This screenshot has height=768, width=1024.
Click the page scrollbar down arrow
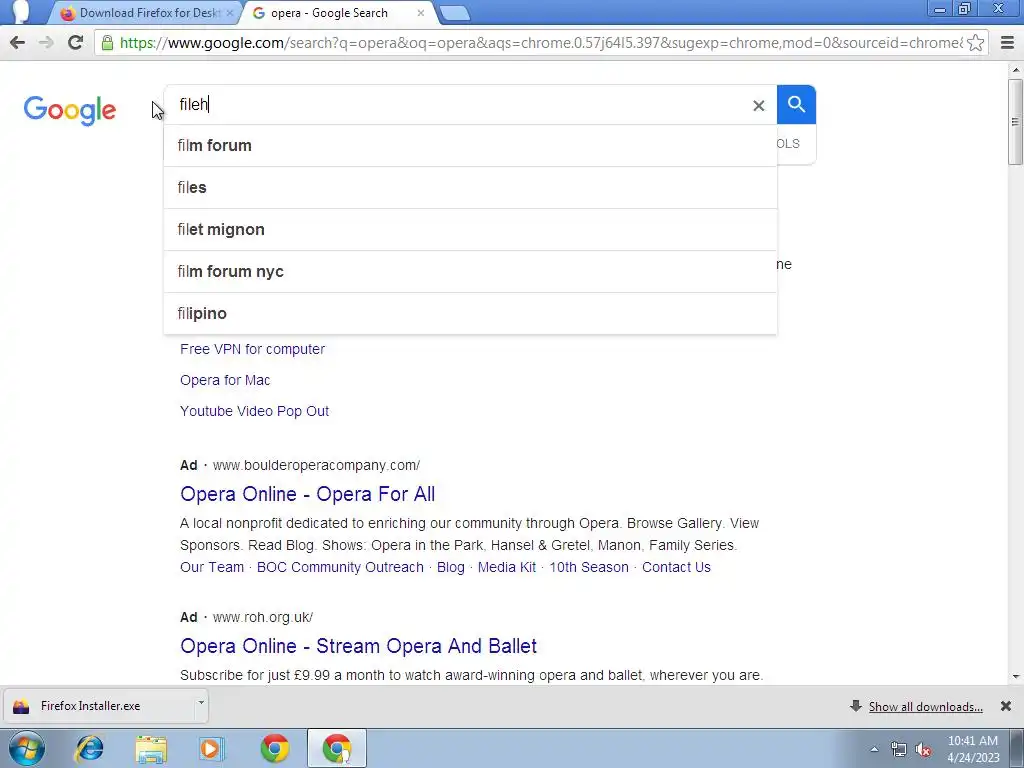point(1016,677)
